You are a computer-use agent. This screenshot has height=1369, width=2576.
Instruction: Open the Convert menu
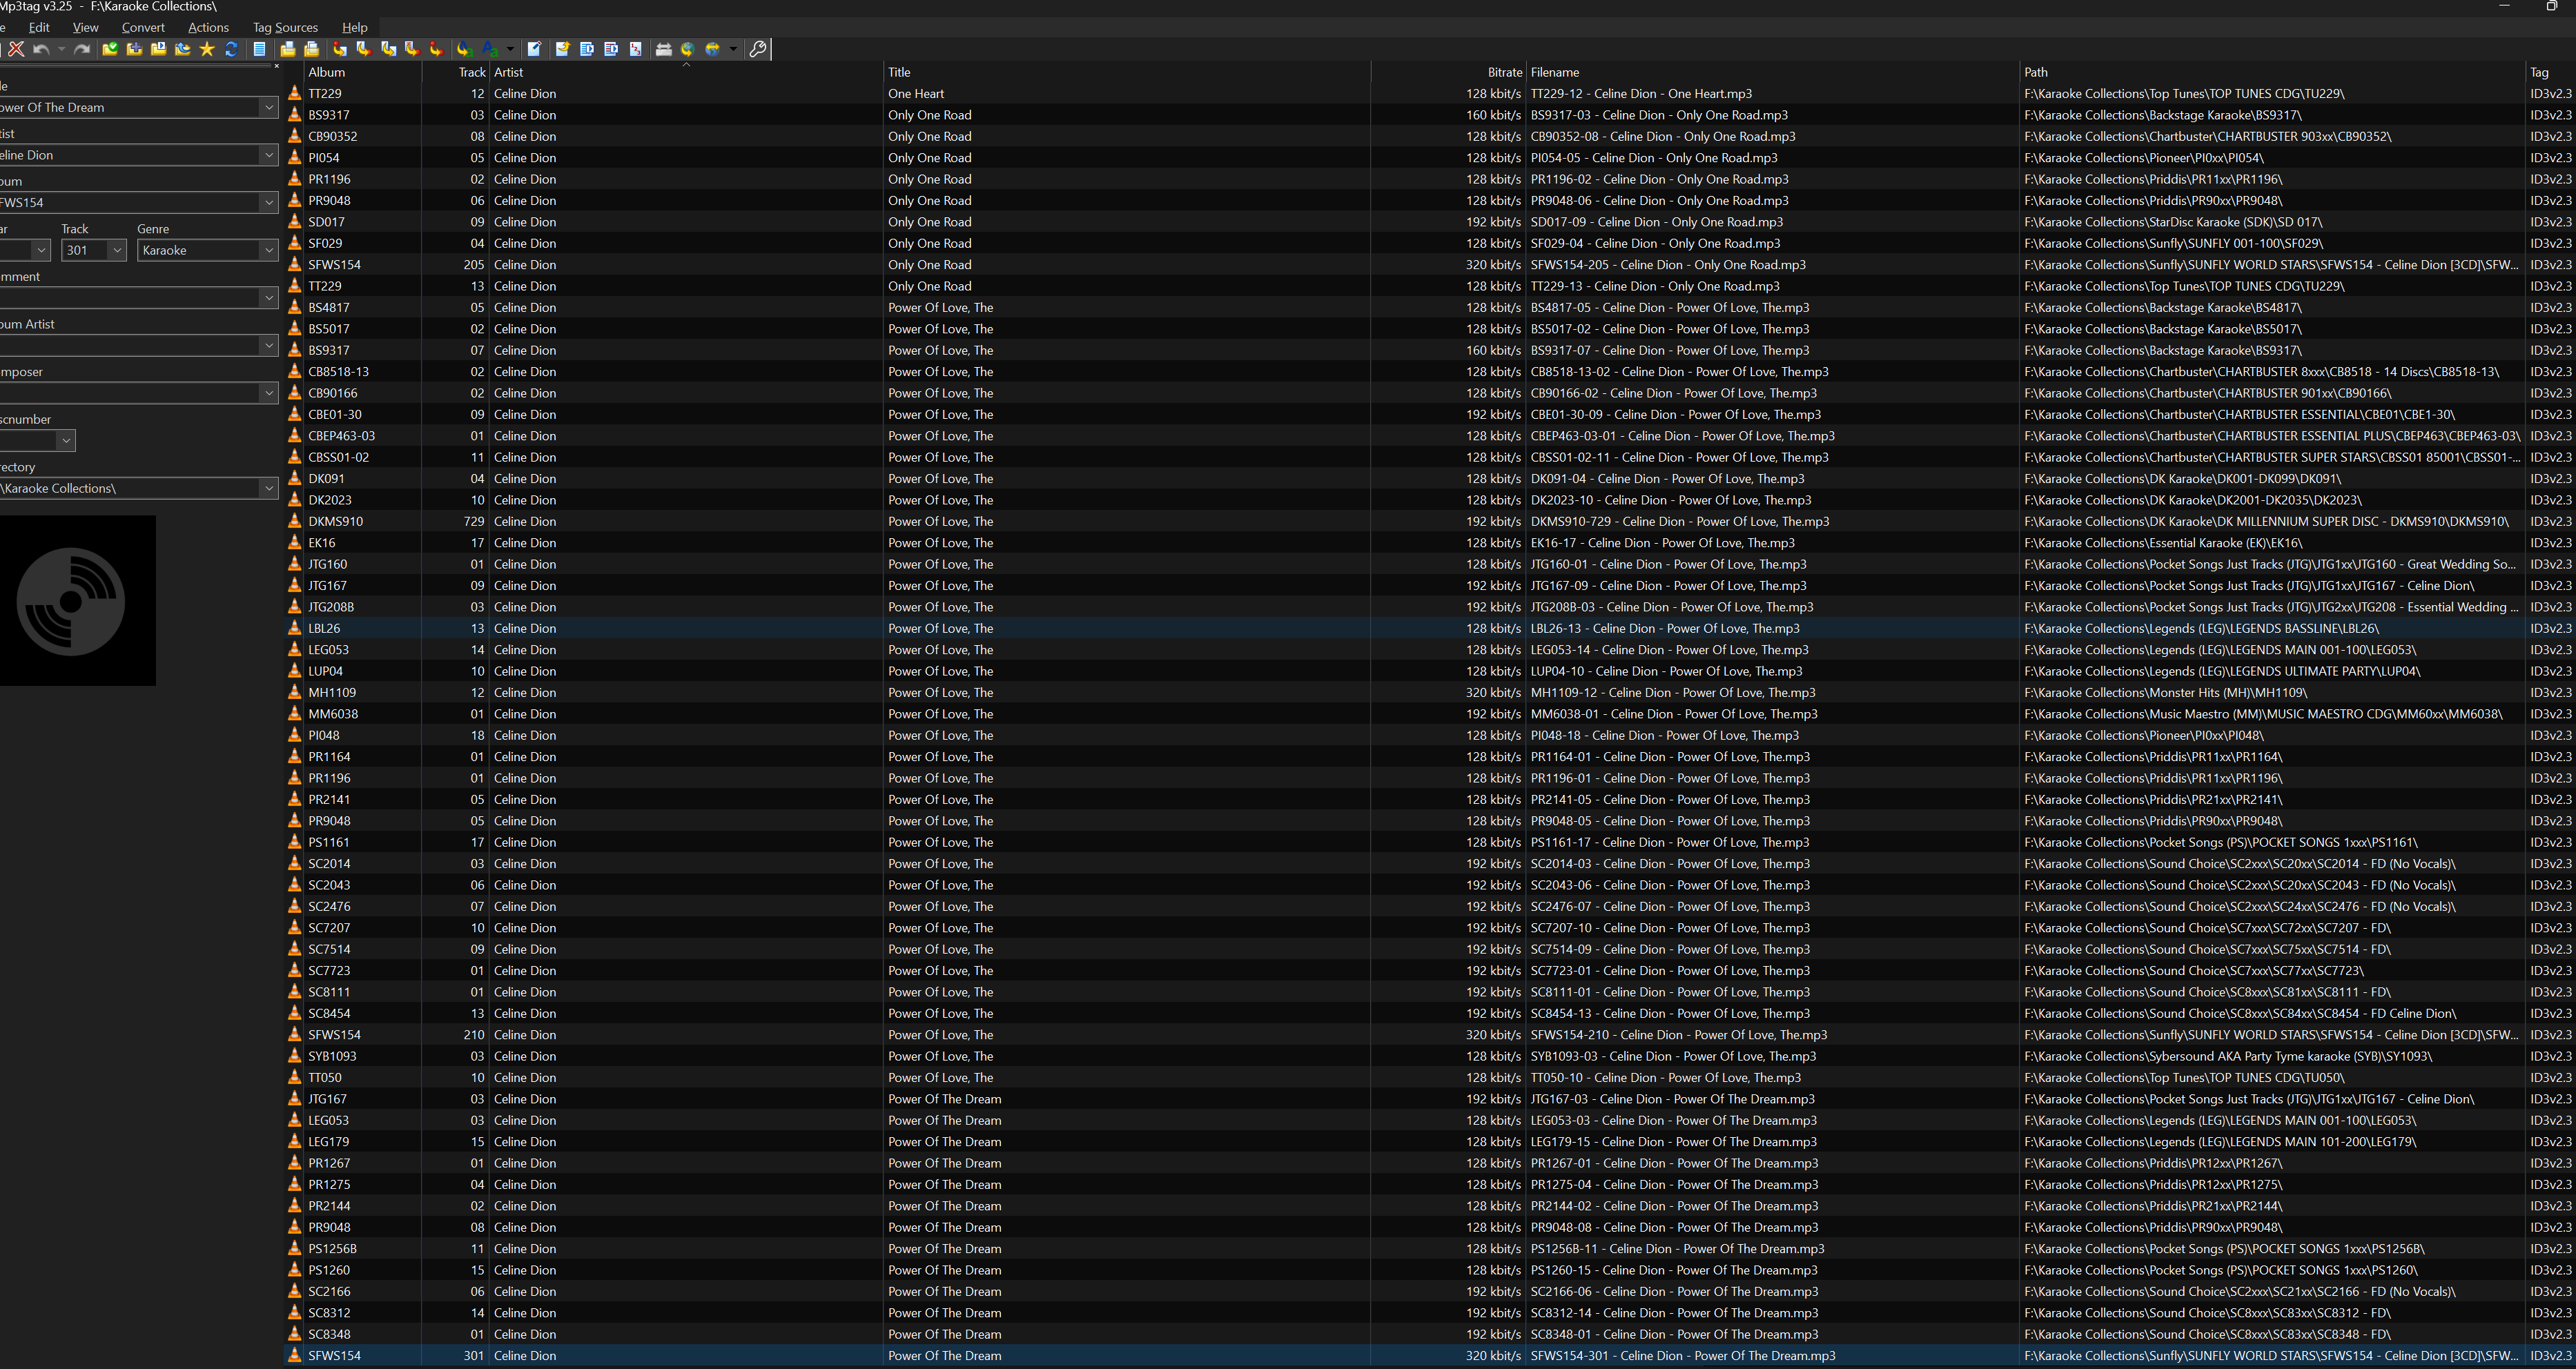(143, 27)
